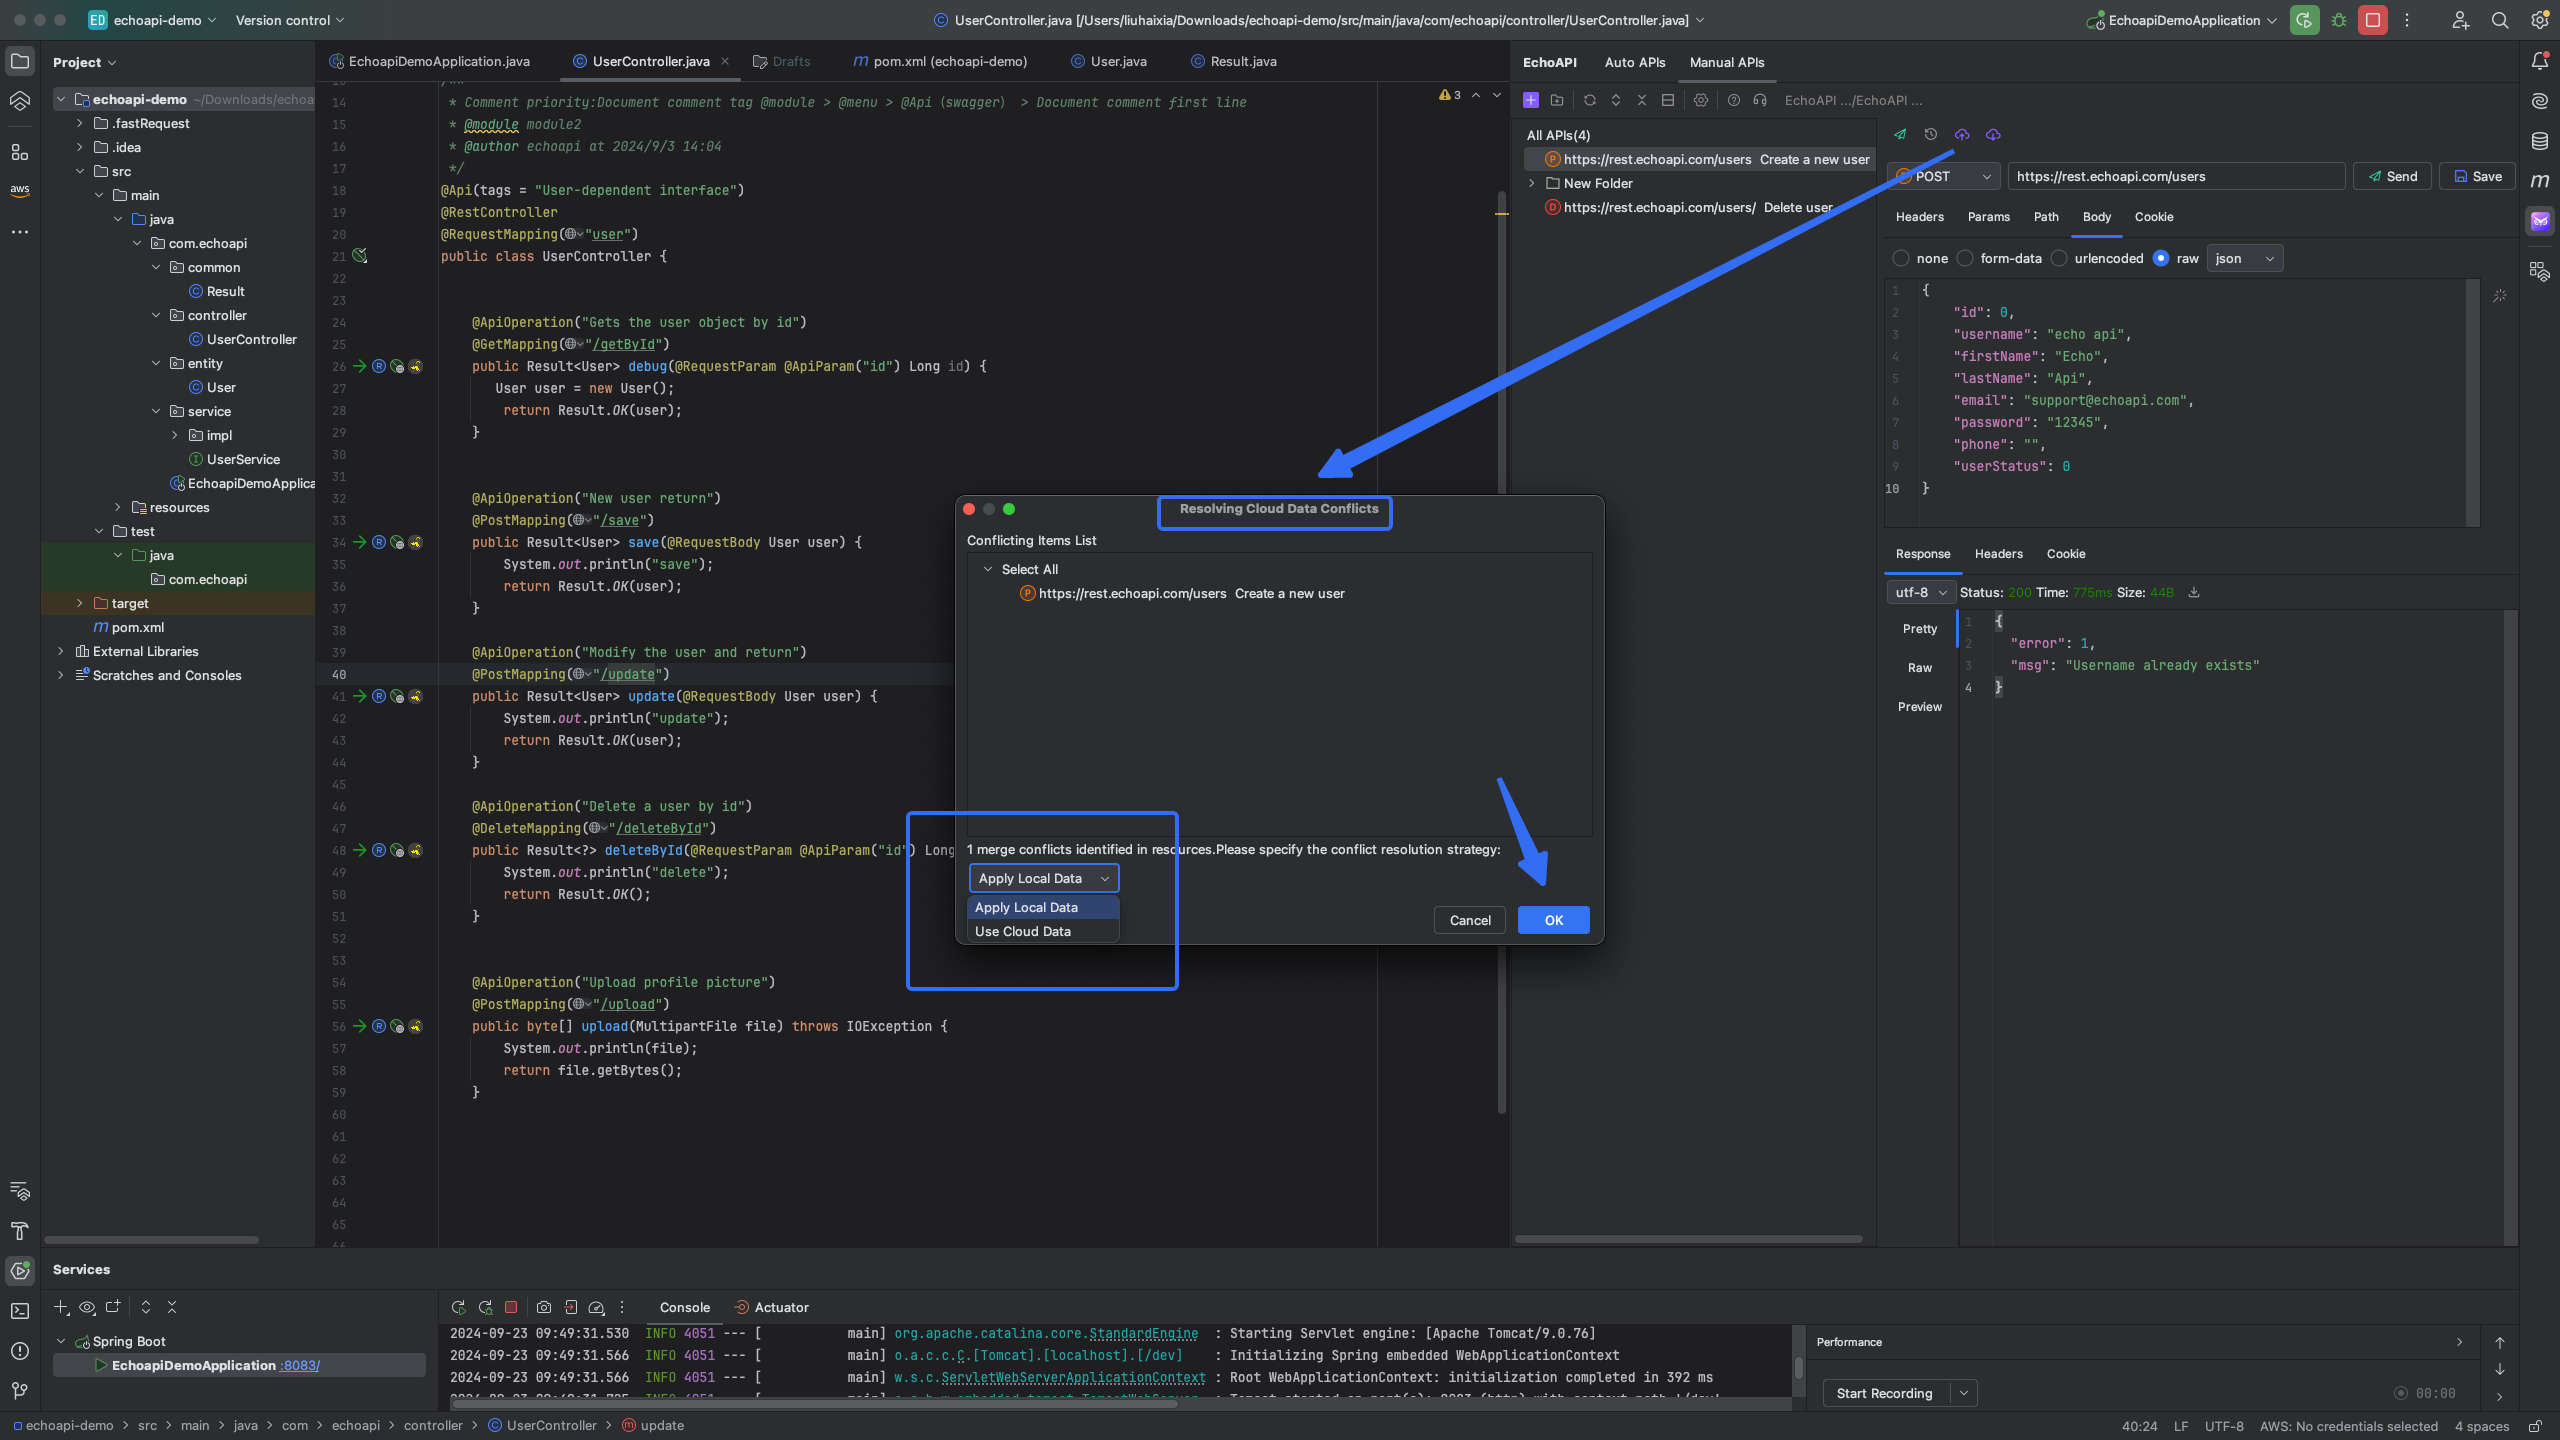Click the upload to cloud icon

tap(1962, 134)
